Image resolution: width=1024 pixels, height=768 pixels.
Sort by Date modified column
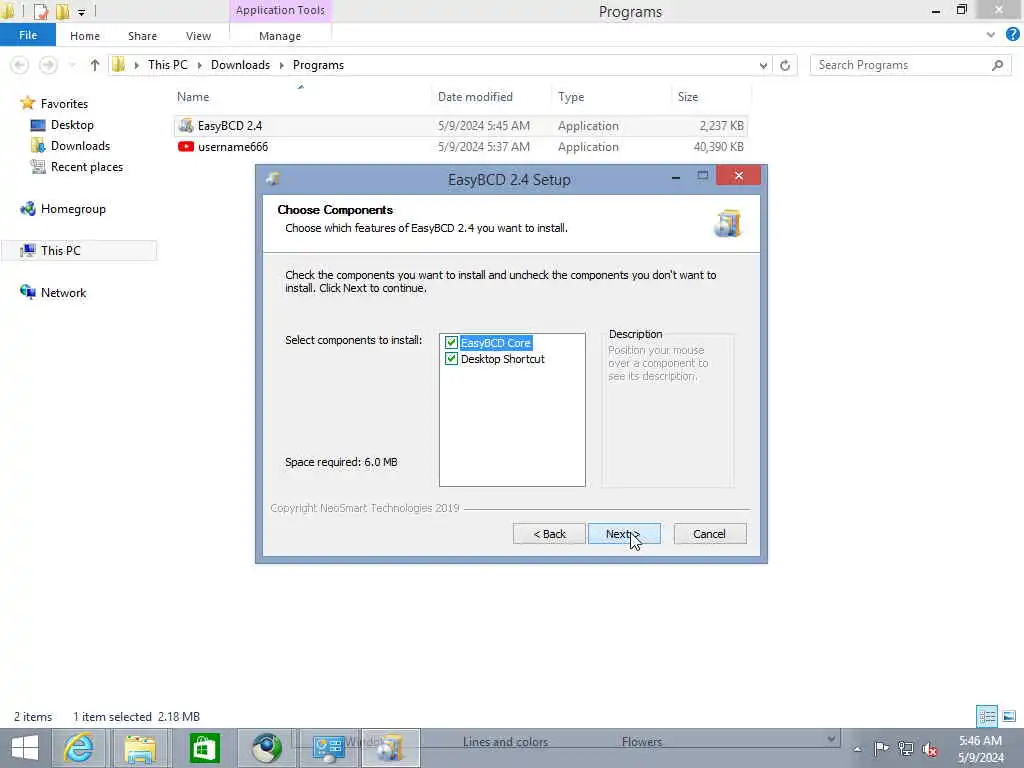475,97
